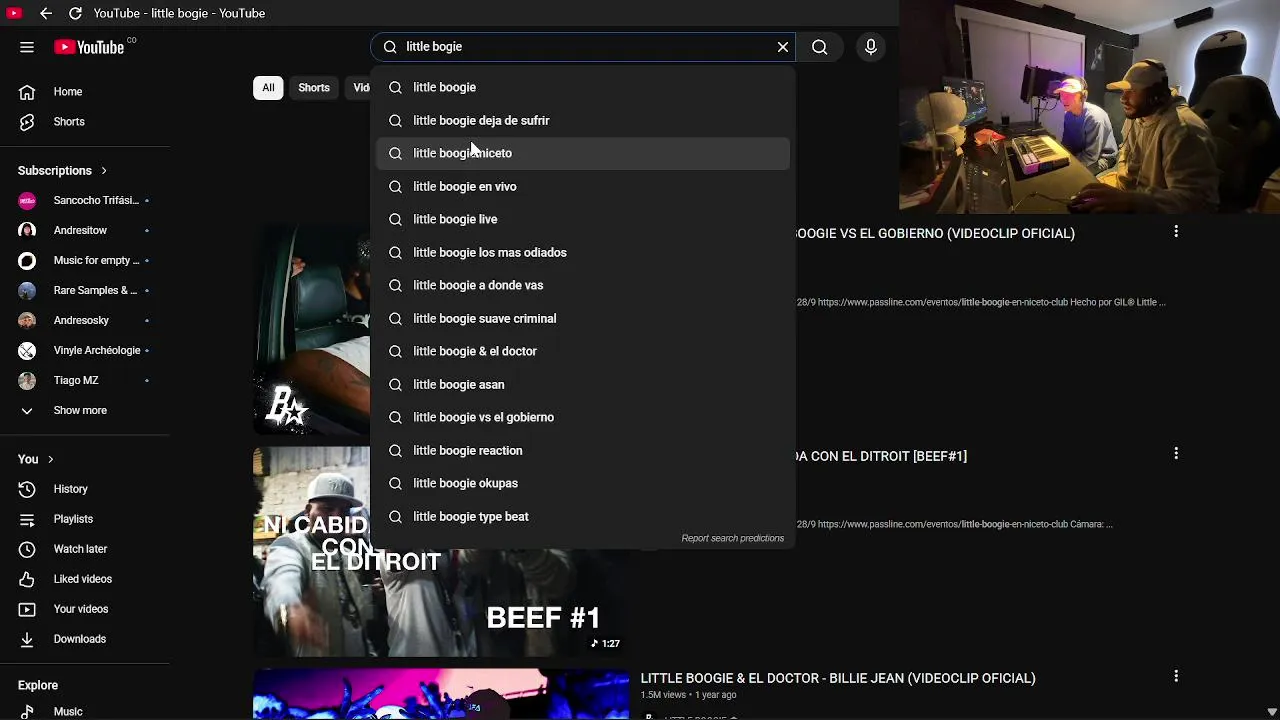Select the All filter chip
1280x720 pixels.
(268, 88)
